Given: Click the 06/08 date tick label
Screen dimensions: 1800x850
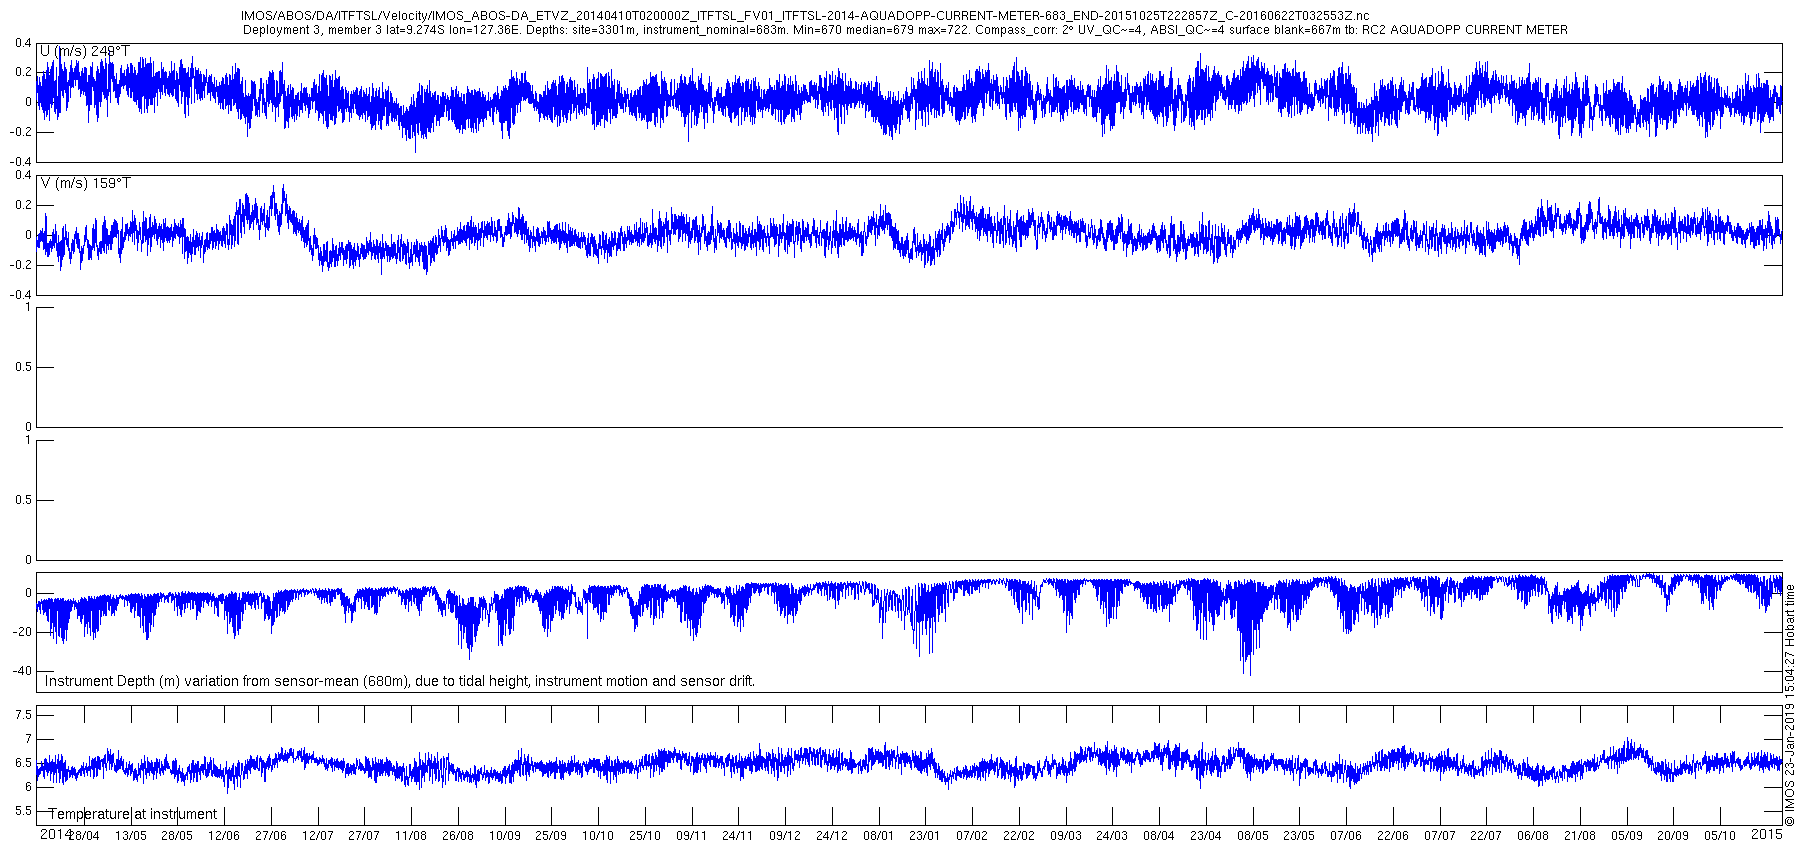Looking at the screenshot, I should tap(1533, 836).
